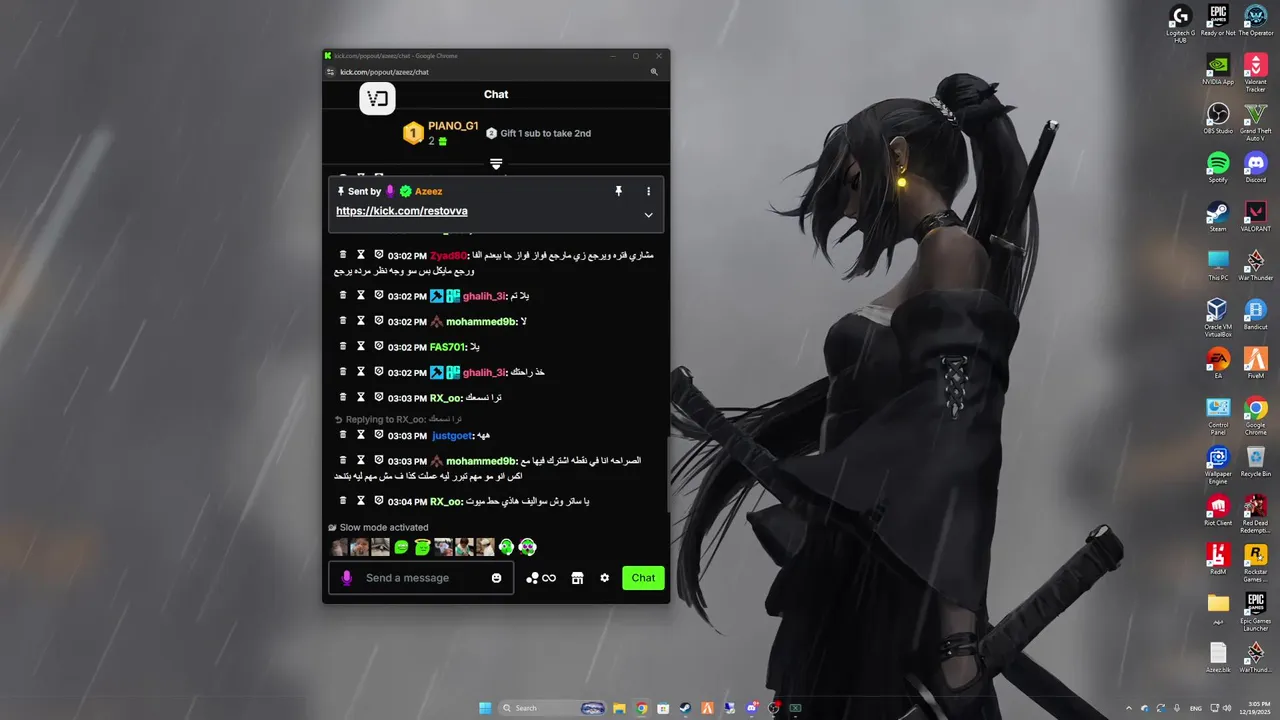Viewport: 1280px width, 720px height.
Task: Delete Zyad80's message with its trash icon
Action: click(x=343, y=255)
